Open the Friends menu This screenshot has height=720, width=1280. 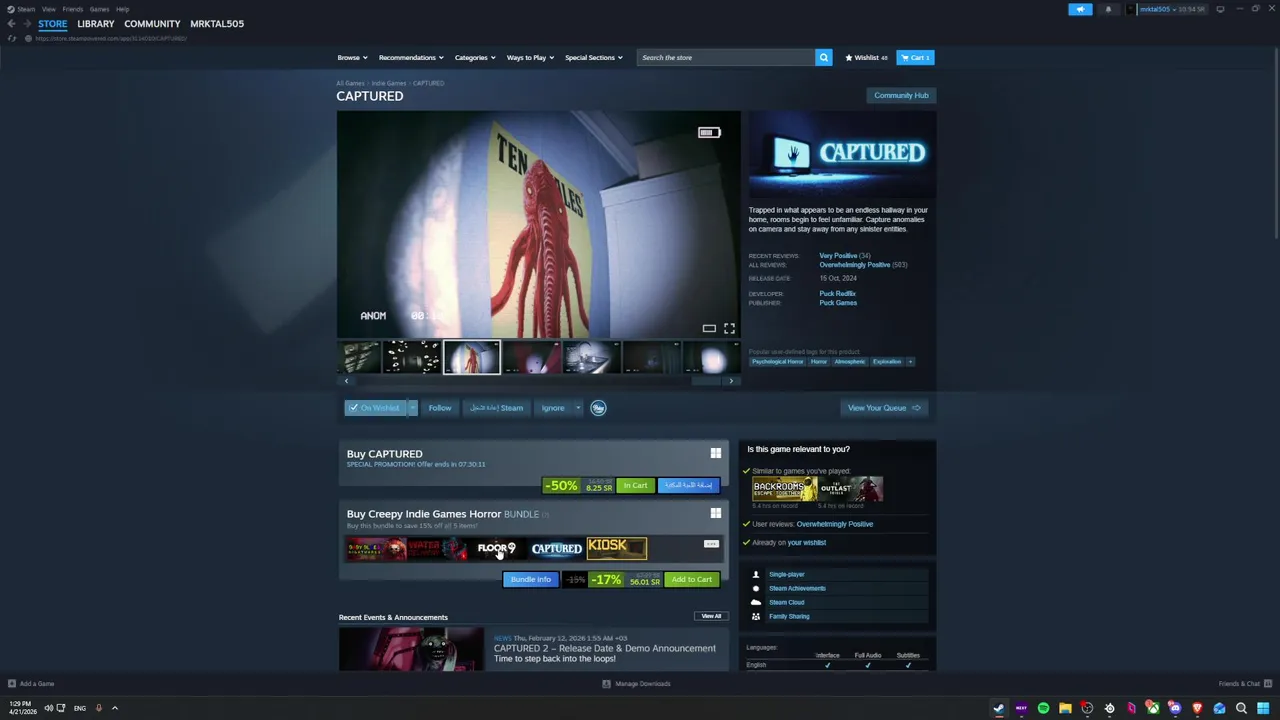(73, 9)
